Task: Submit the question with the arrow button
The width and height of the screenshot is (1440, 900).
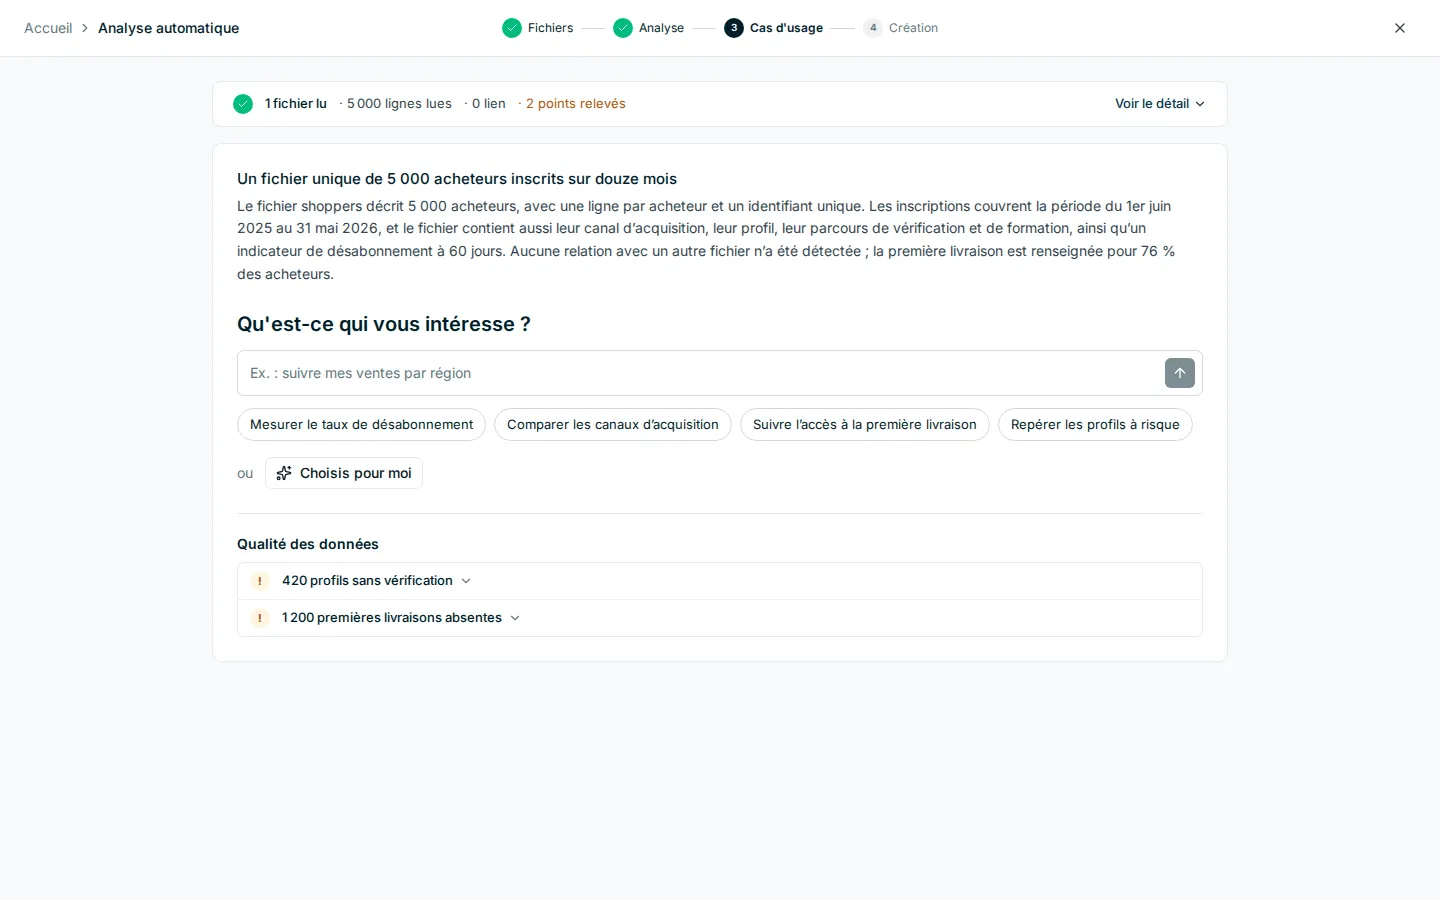Action: (1180, 373)
